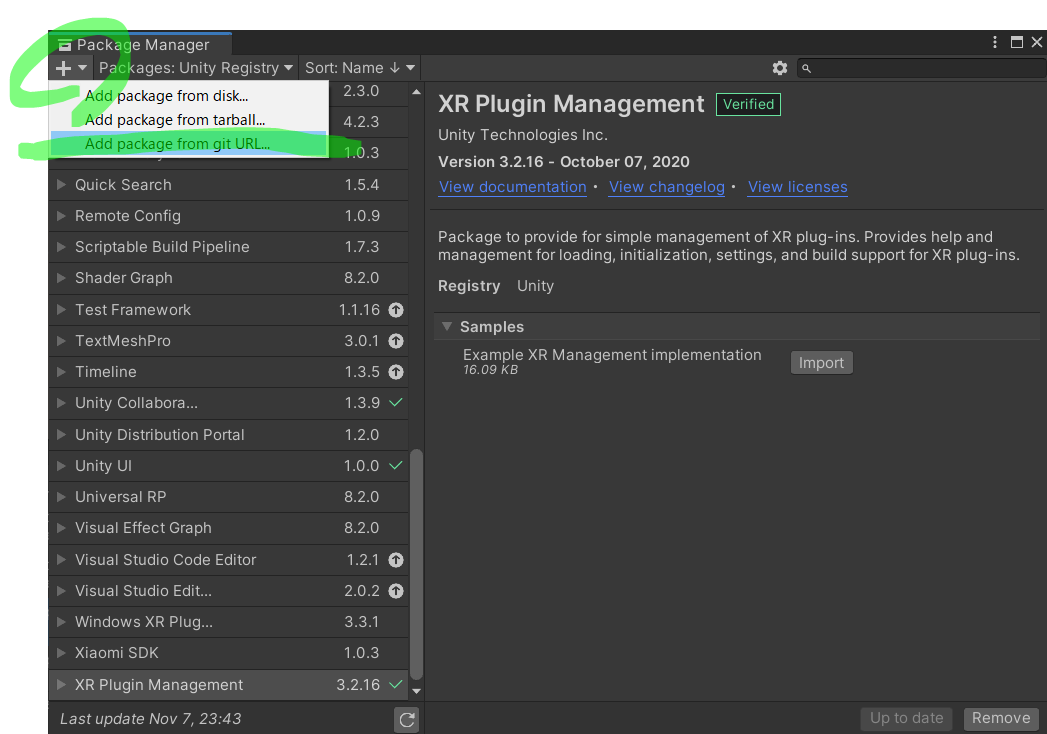Screen dimensions: 1047x734
Task: Open the View documentation link
Action: [512, 187]
